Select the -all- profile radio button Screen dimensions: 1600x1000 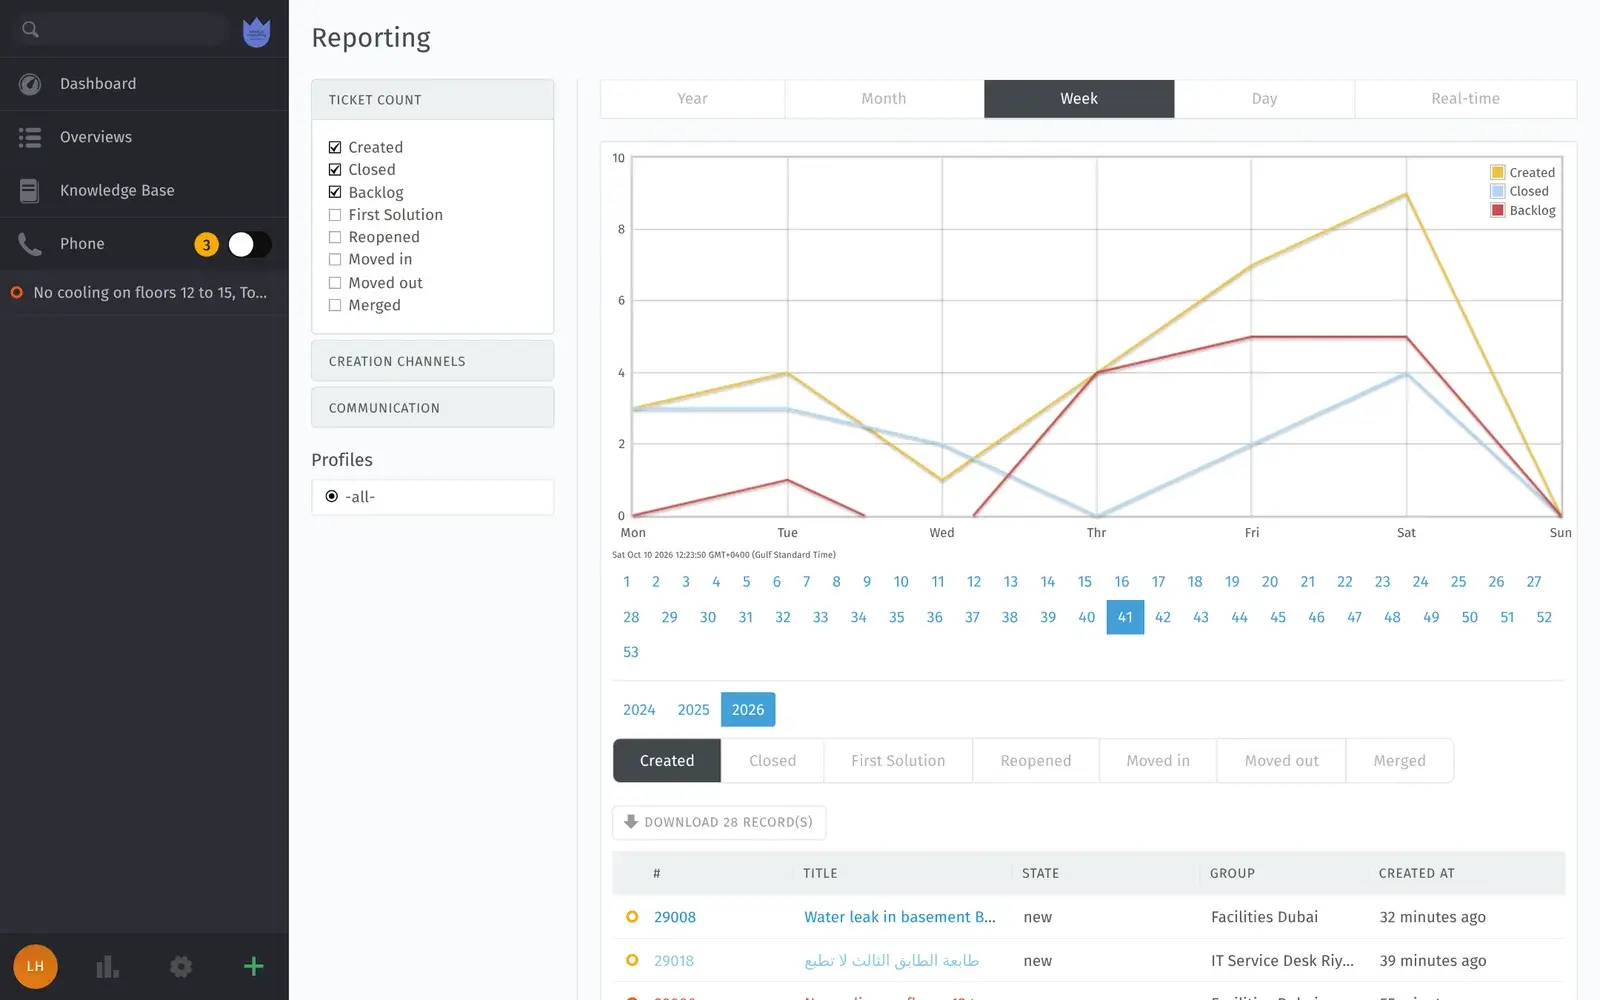point(332,496)
